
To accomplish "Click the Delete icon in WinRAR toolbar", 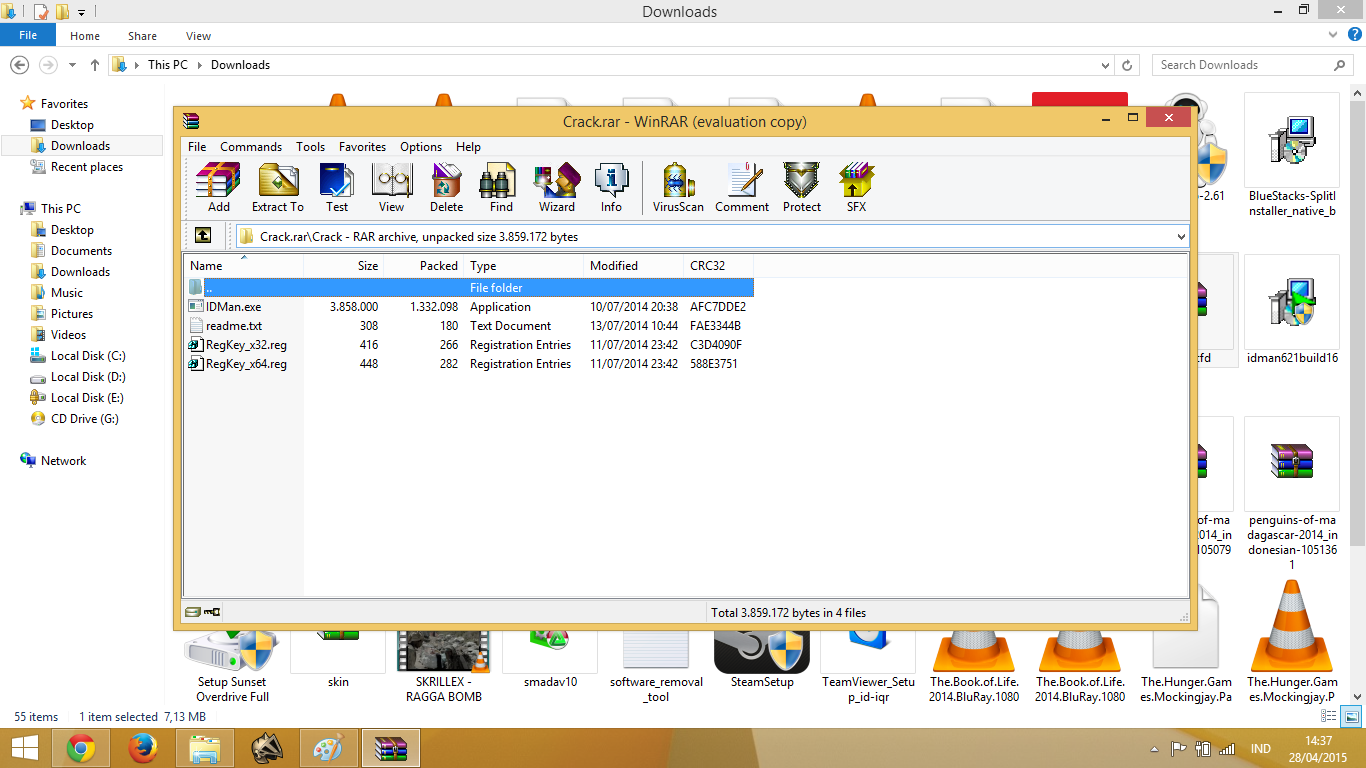I will (x=446, y=187).
